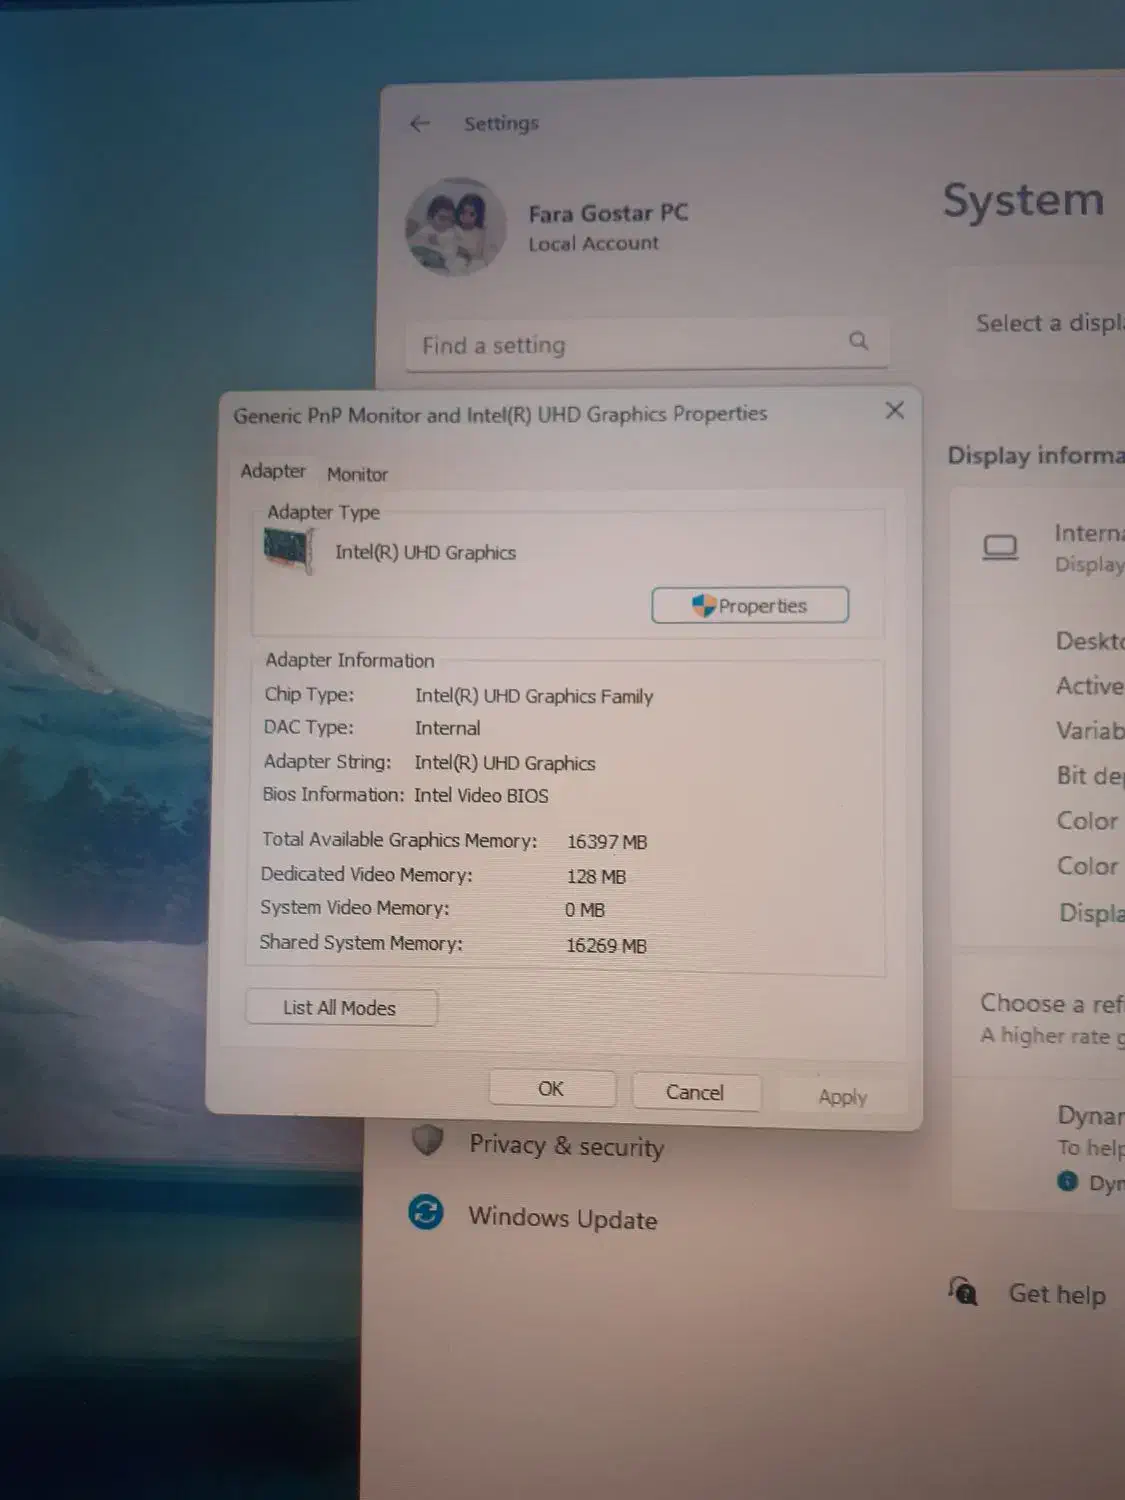Go back with the Settings arrow icon
This screenshot has height=1500, width=1125.
click(x=420, y=123)
